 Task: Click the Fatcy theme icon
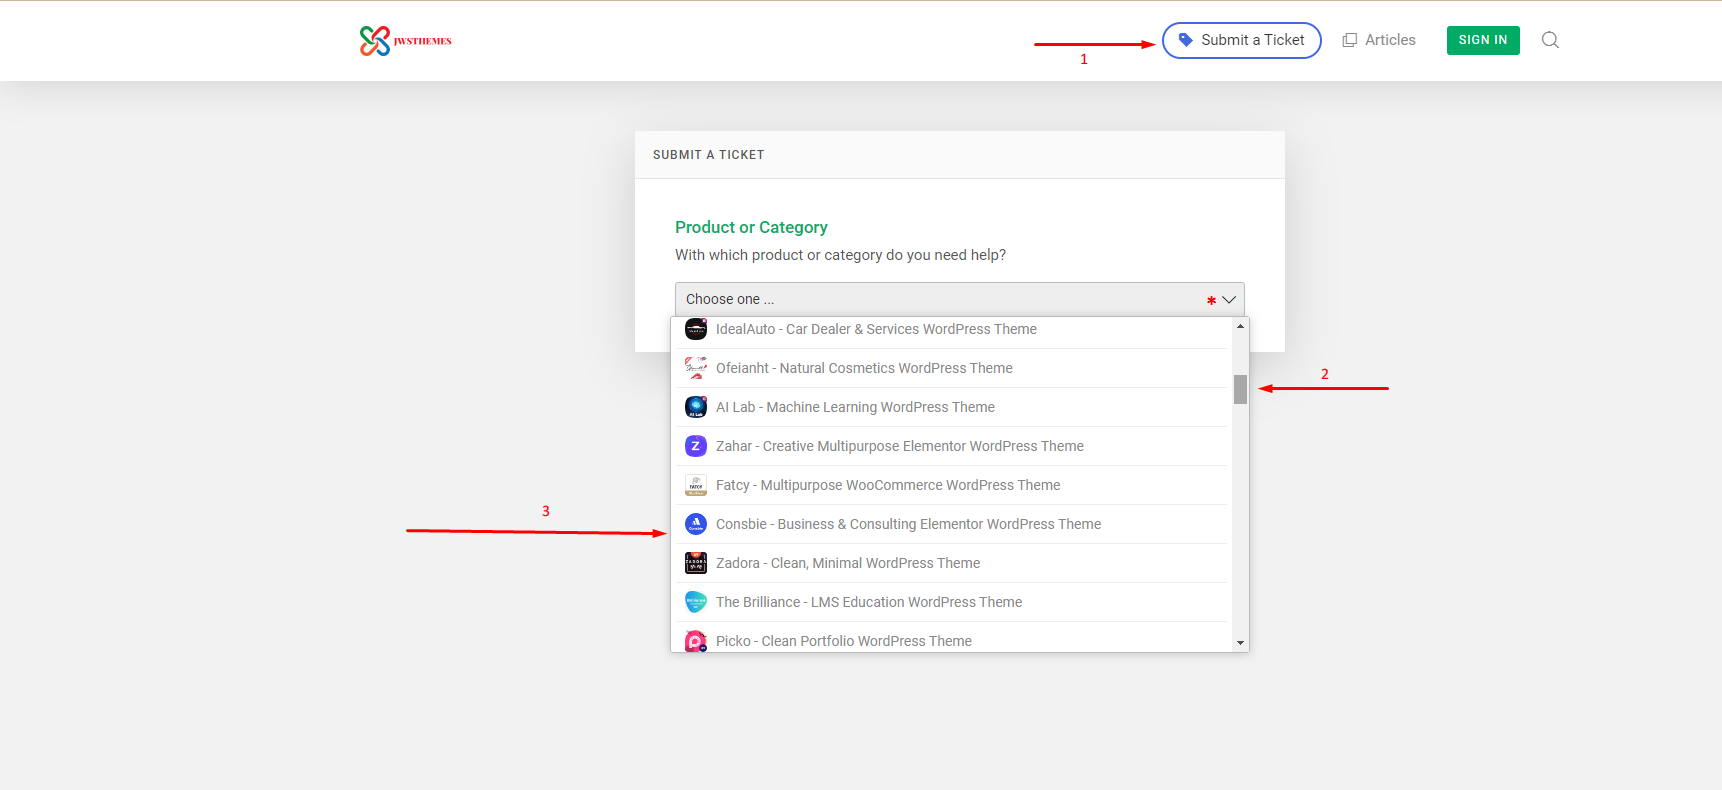tap(696, 485)
